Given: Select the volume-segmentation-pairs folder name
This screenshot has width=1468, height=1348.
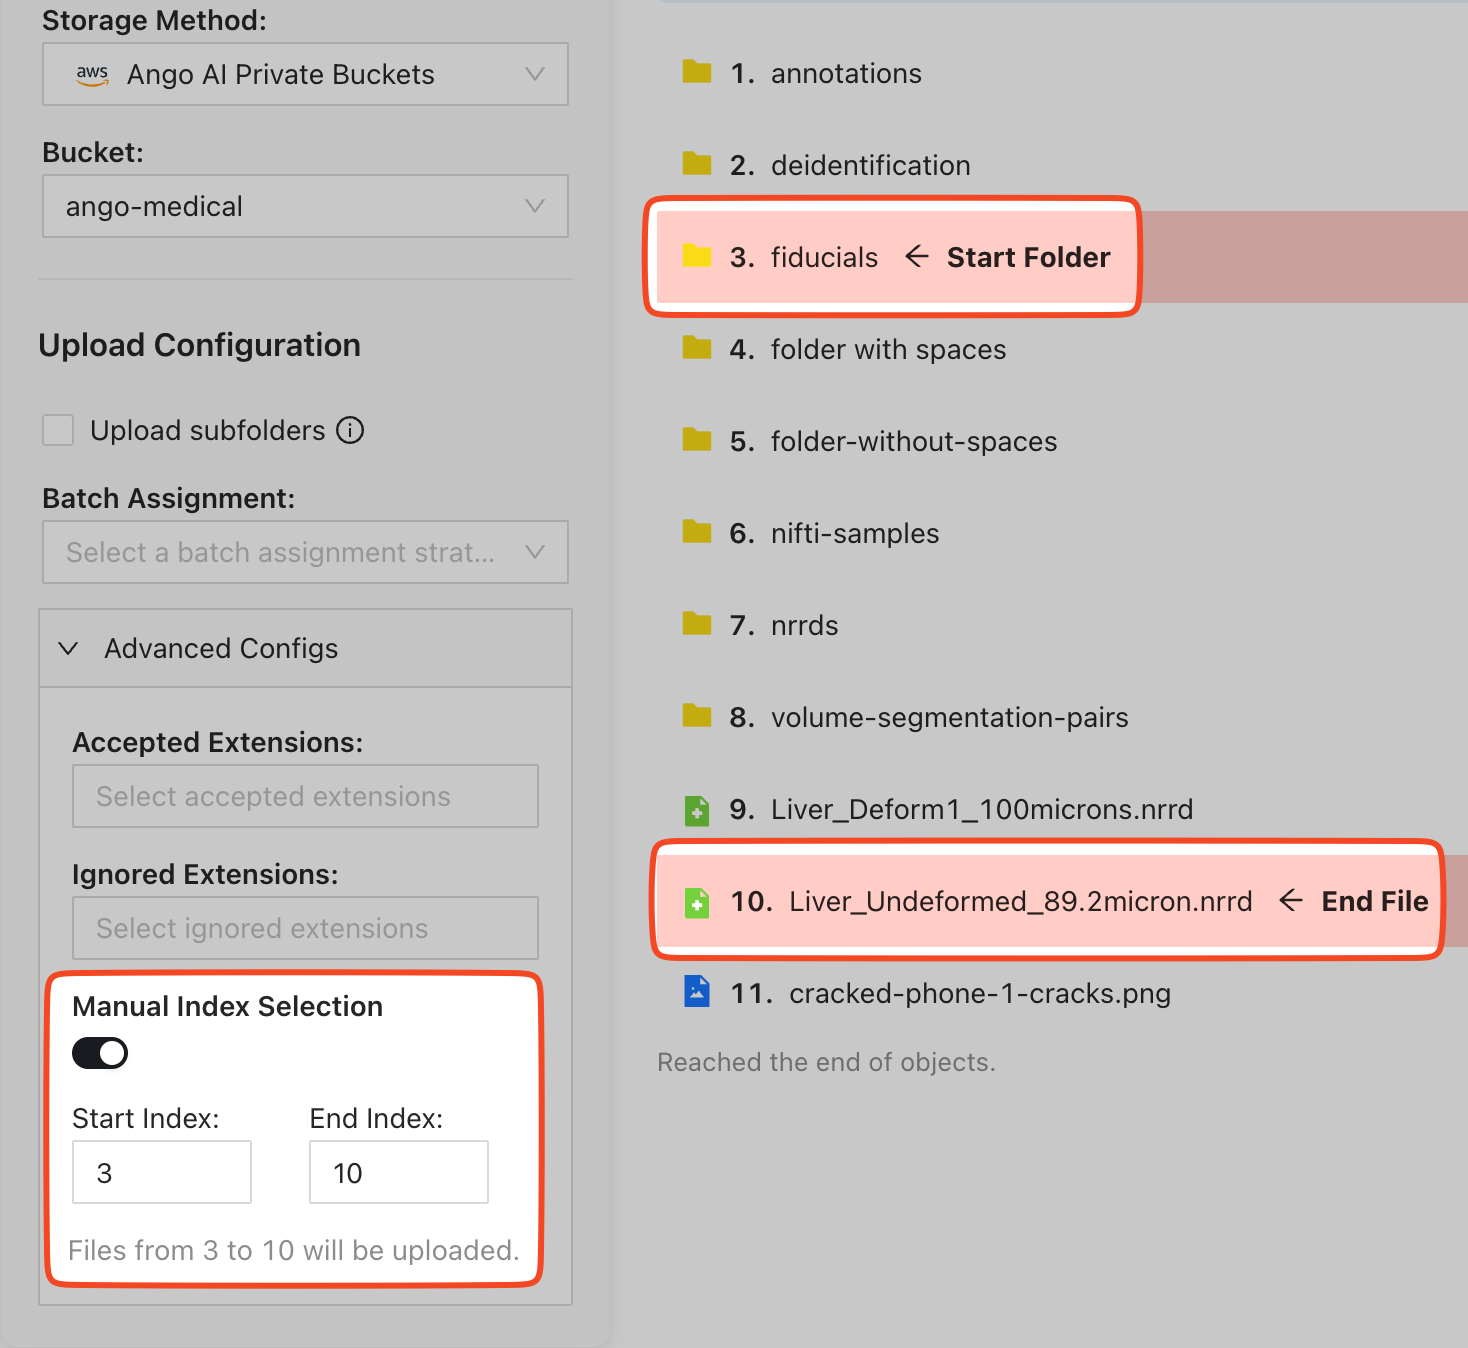Looking at the screenshot, I should (x=949, y=717).
